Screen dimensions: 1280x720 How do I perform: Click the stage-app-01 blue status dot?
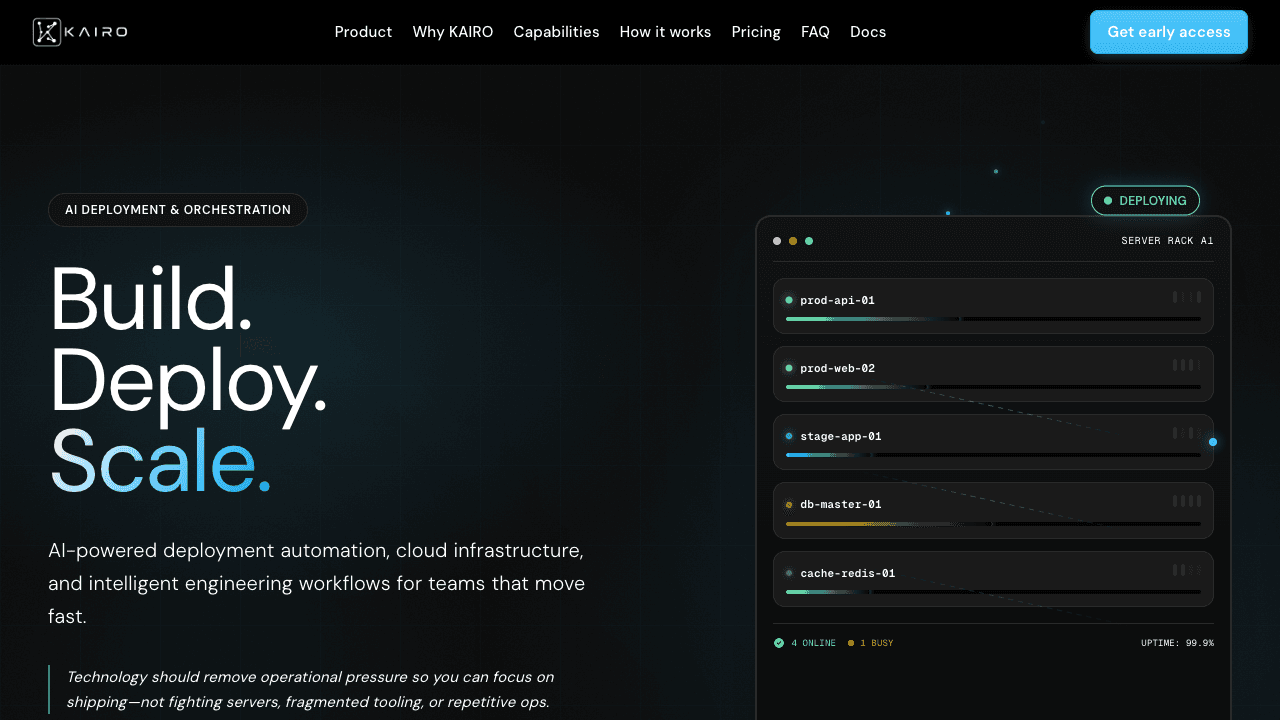coord(789,436)
